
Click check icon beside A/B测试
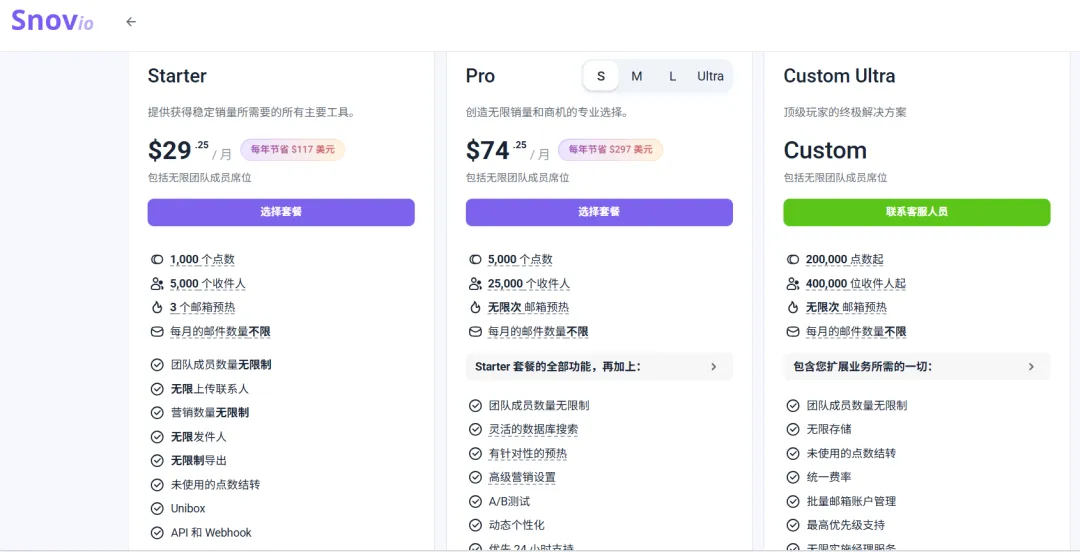(x=475, y=502)
